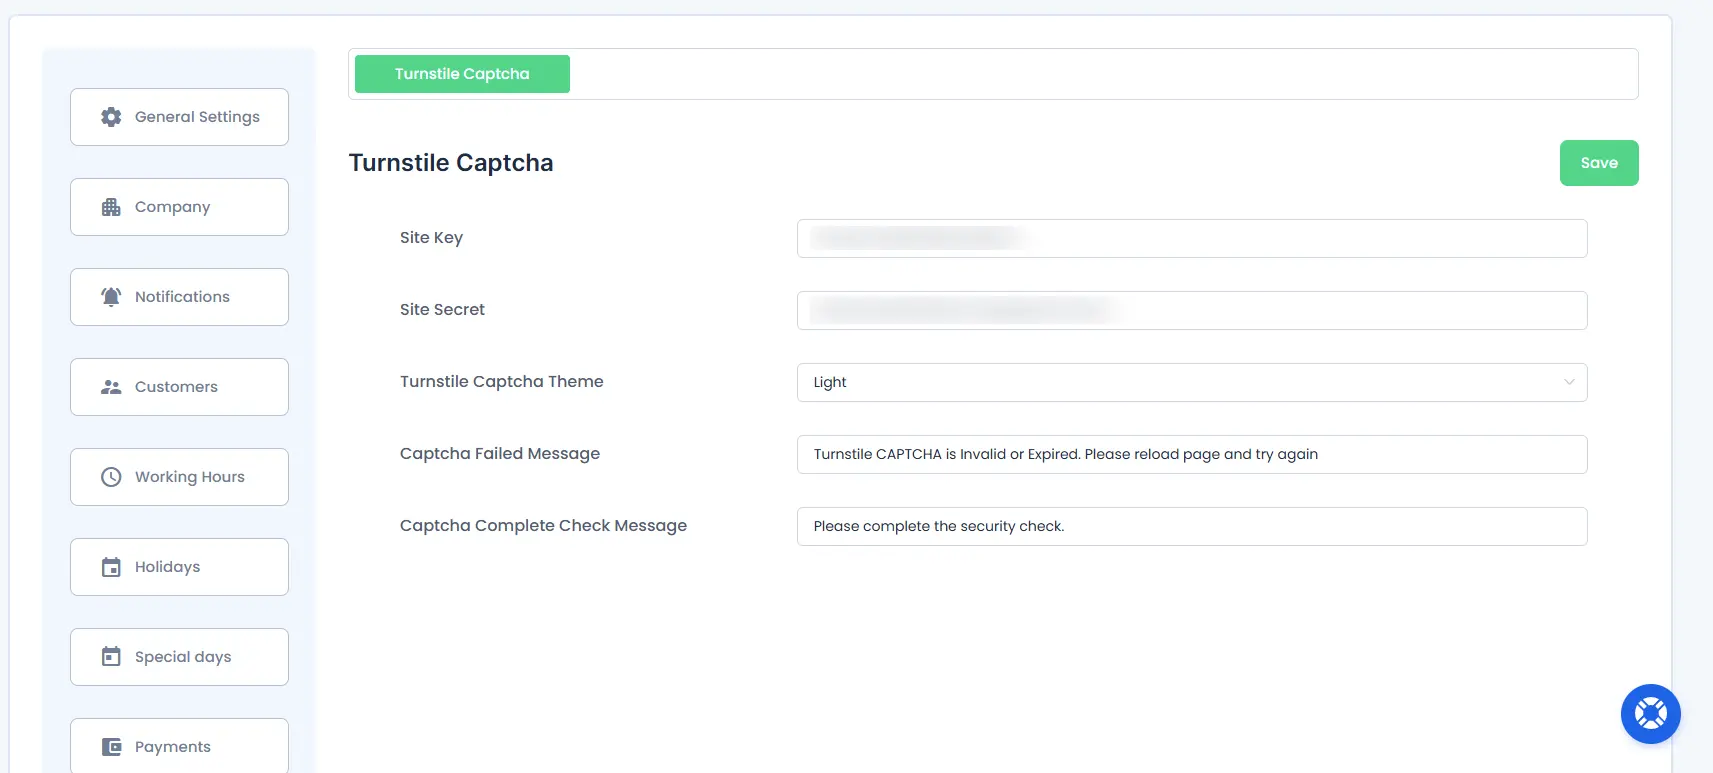Click the Company building icon
1713x773 pixels.
pos(111,207)
